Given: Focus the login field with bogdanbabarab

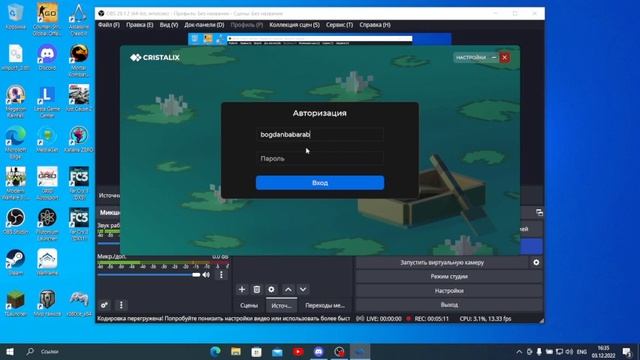Looking at the screenshot, I should pos(320,134).
